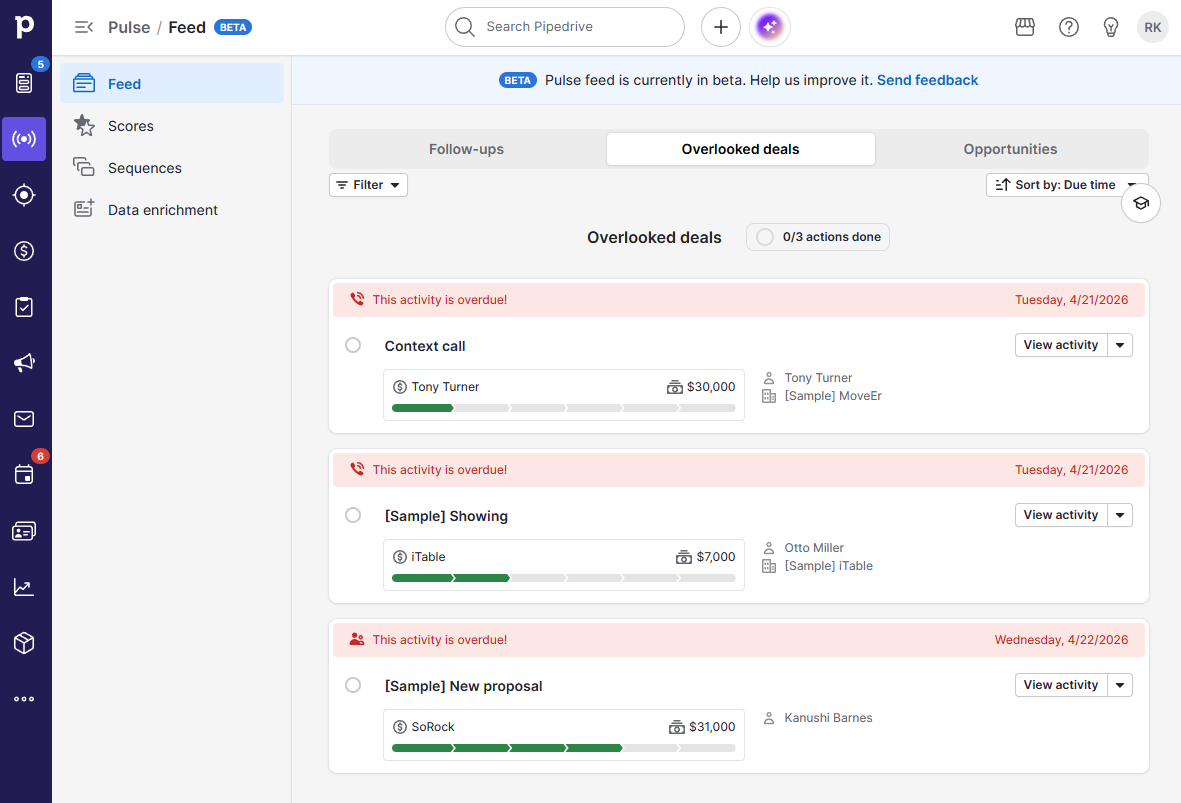Screen dimensions: 1181x803
Task: Open Activities calendar showing 6 notifications
Action: (x=24, y=475)
